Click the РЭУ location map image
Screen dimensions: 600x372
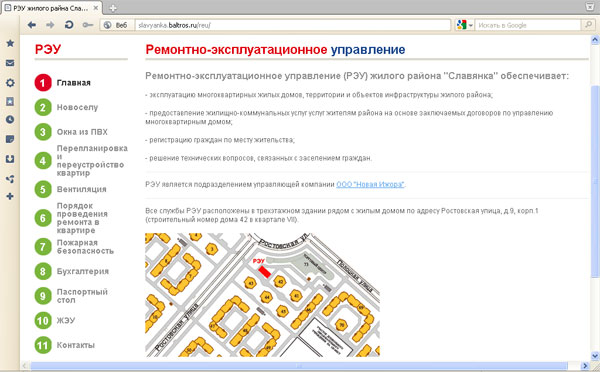pos(262,295)
